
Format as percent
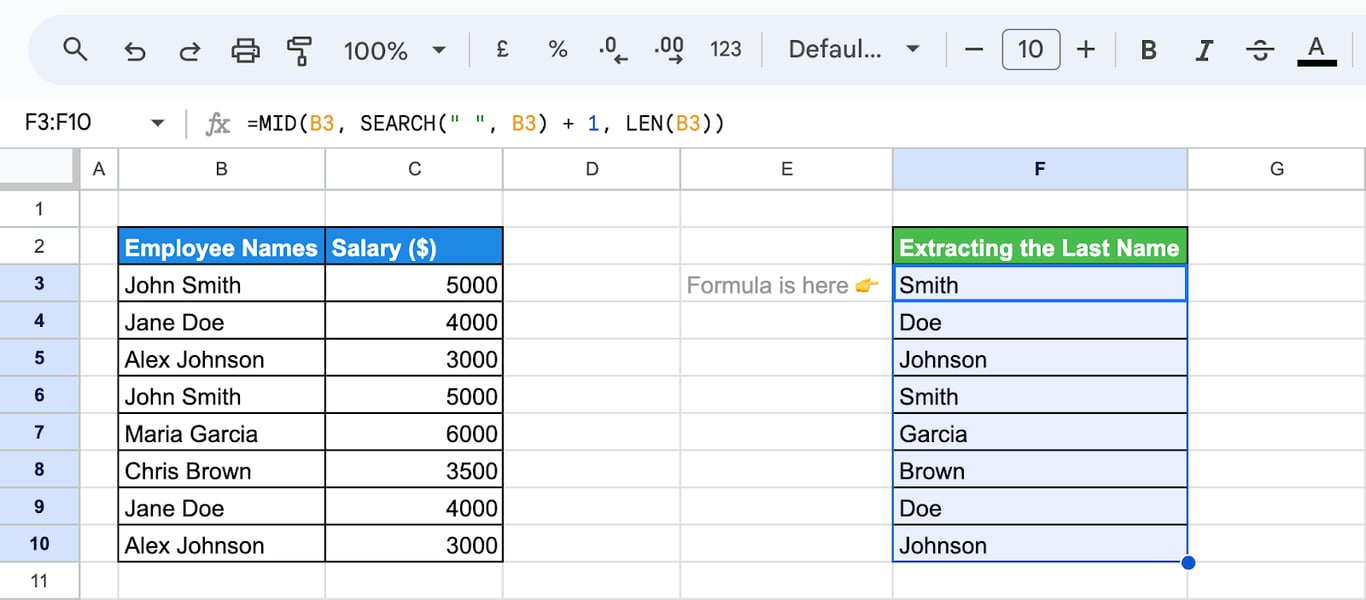point(558,49)
